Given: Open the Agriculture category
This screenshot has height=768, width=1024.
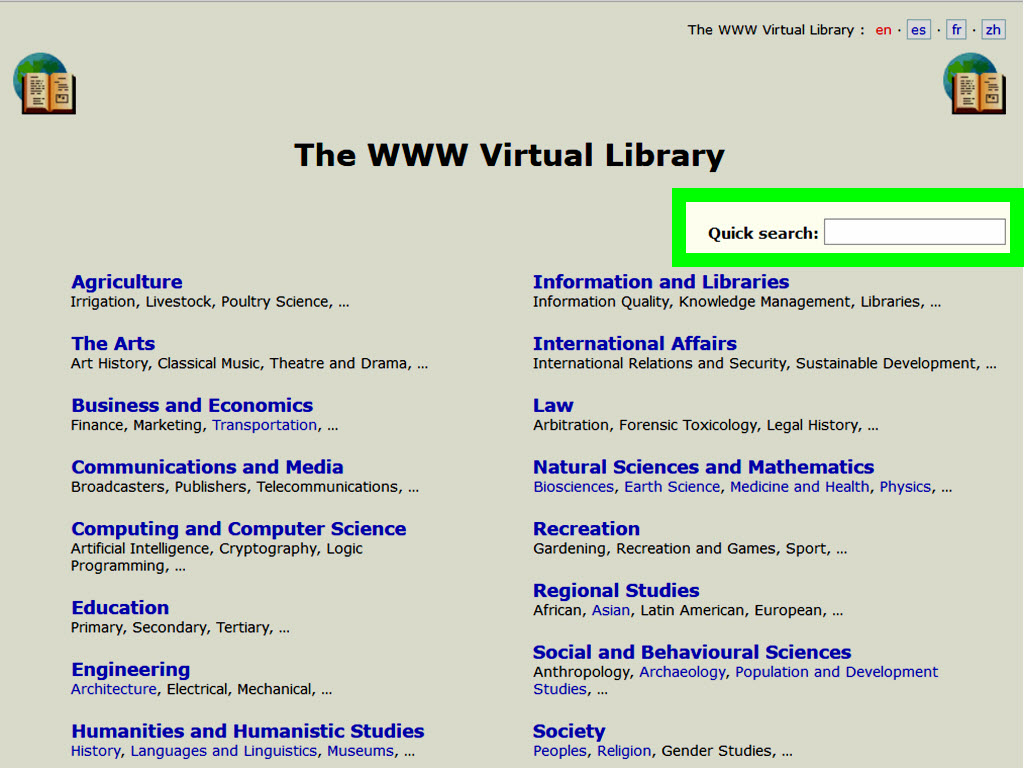Looking at the screenshot, I should [127, 281].
